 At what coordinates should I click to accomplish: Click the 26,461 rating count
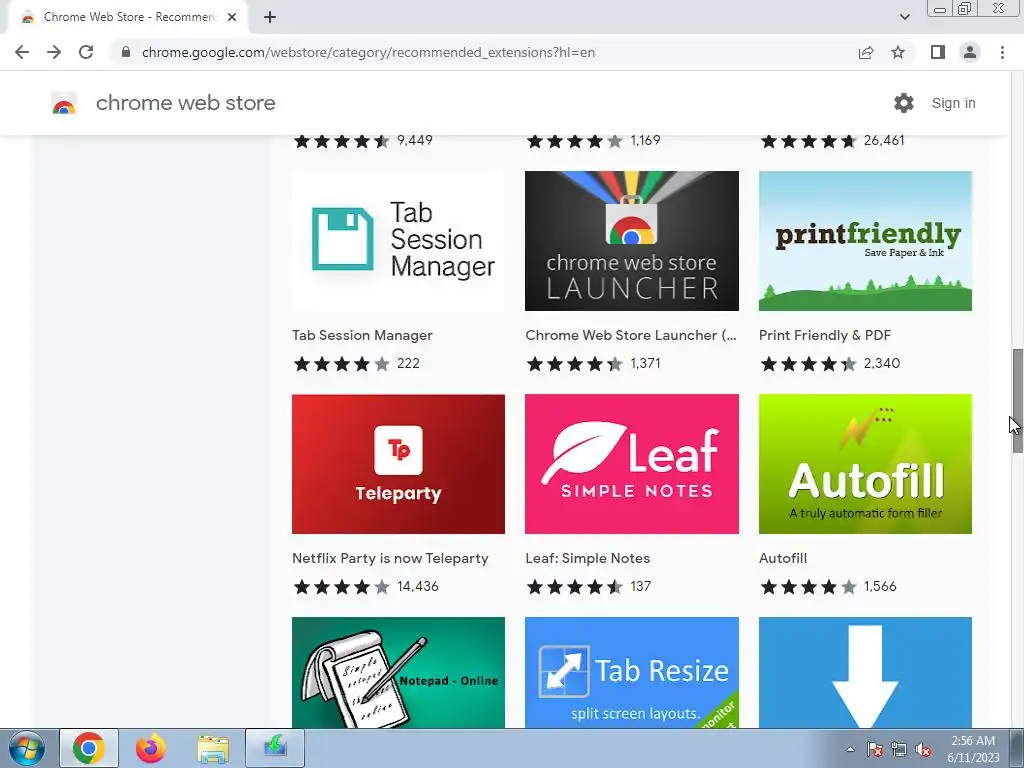(x=884, y=140)
